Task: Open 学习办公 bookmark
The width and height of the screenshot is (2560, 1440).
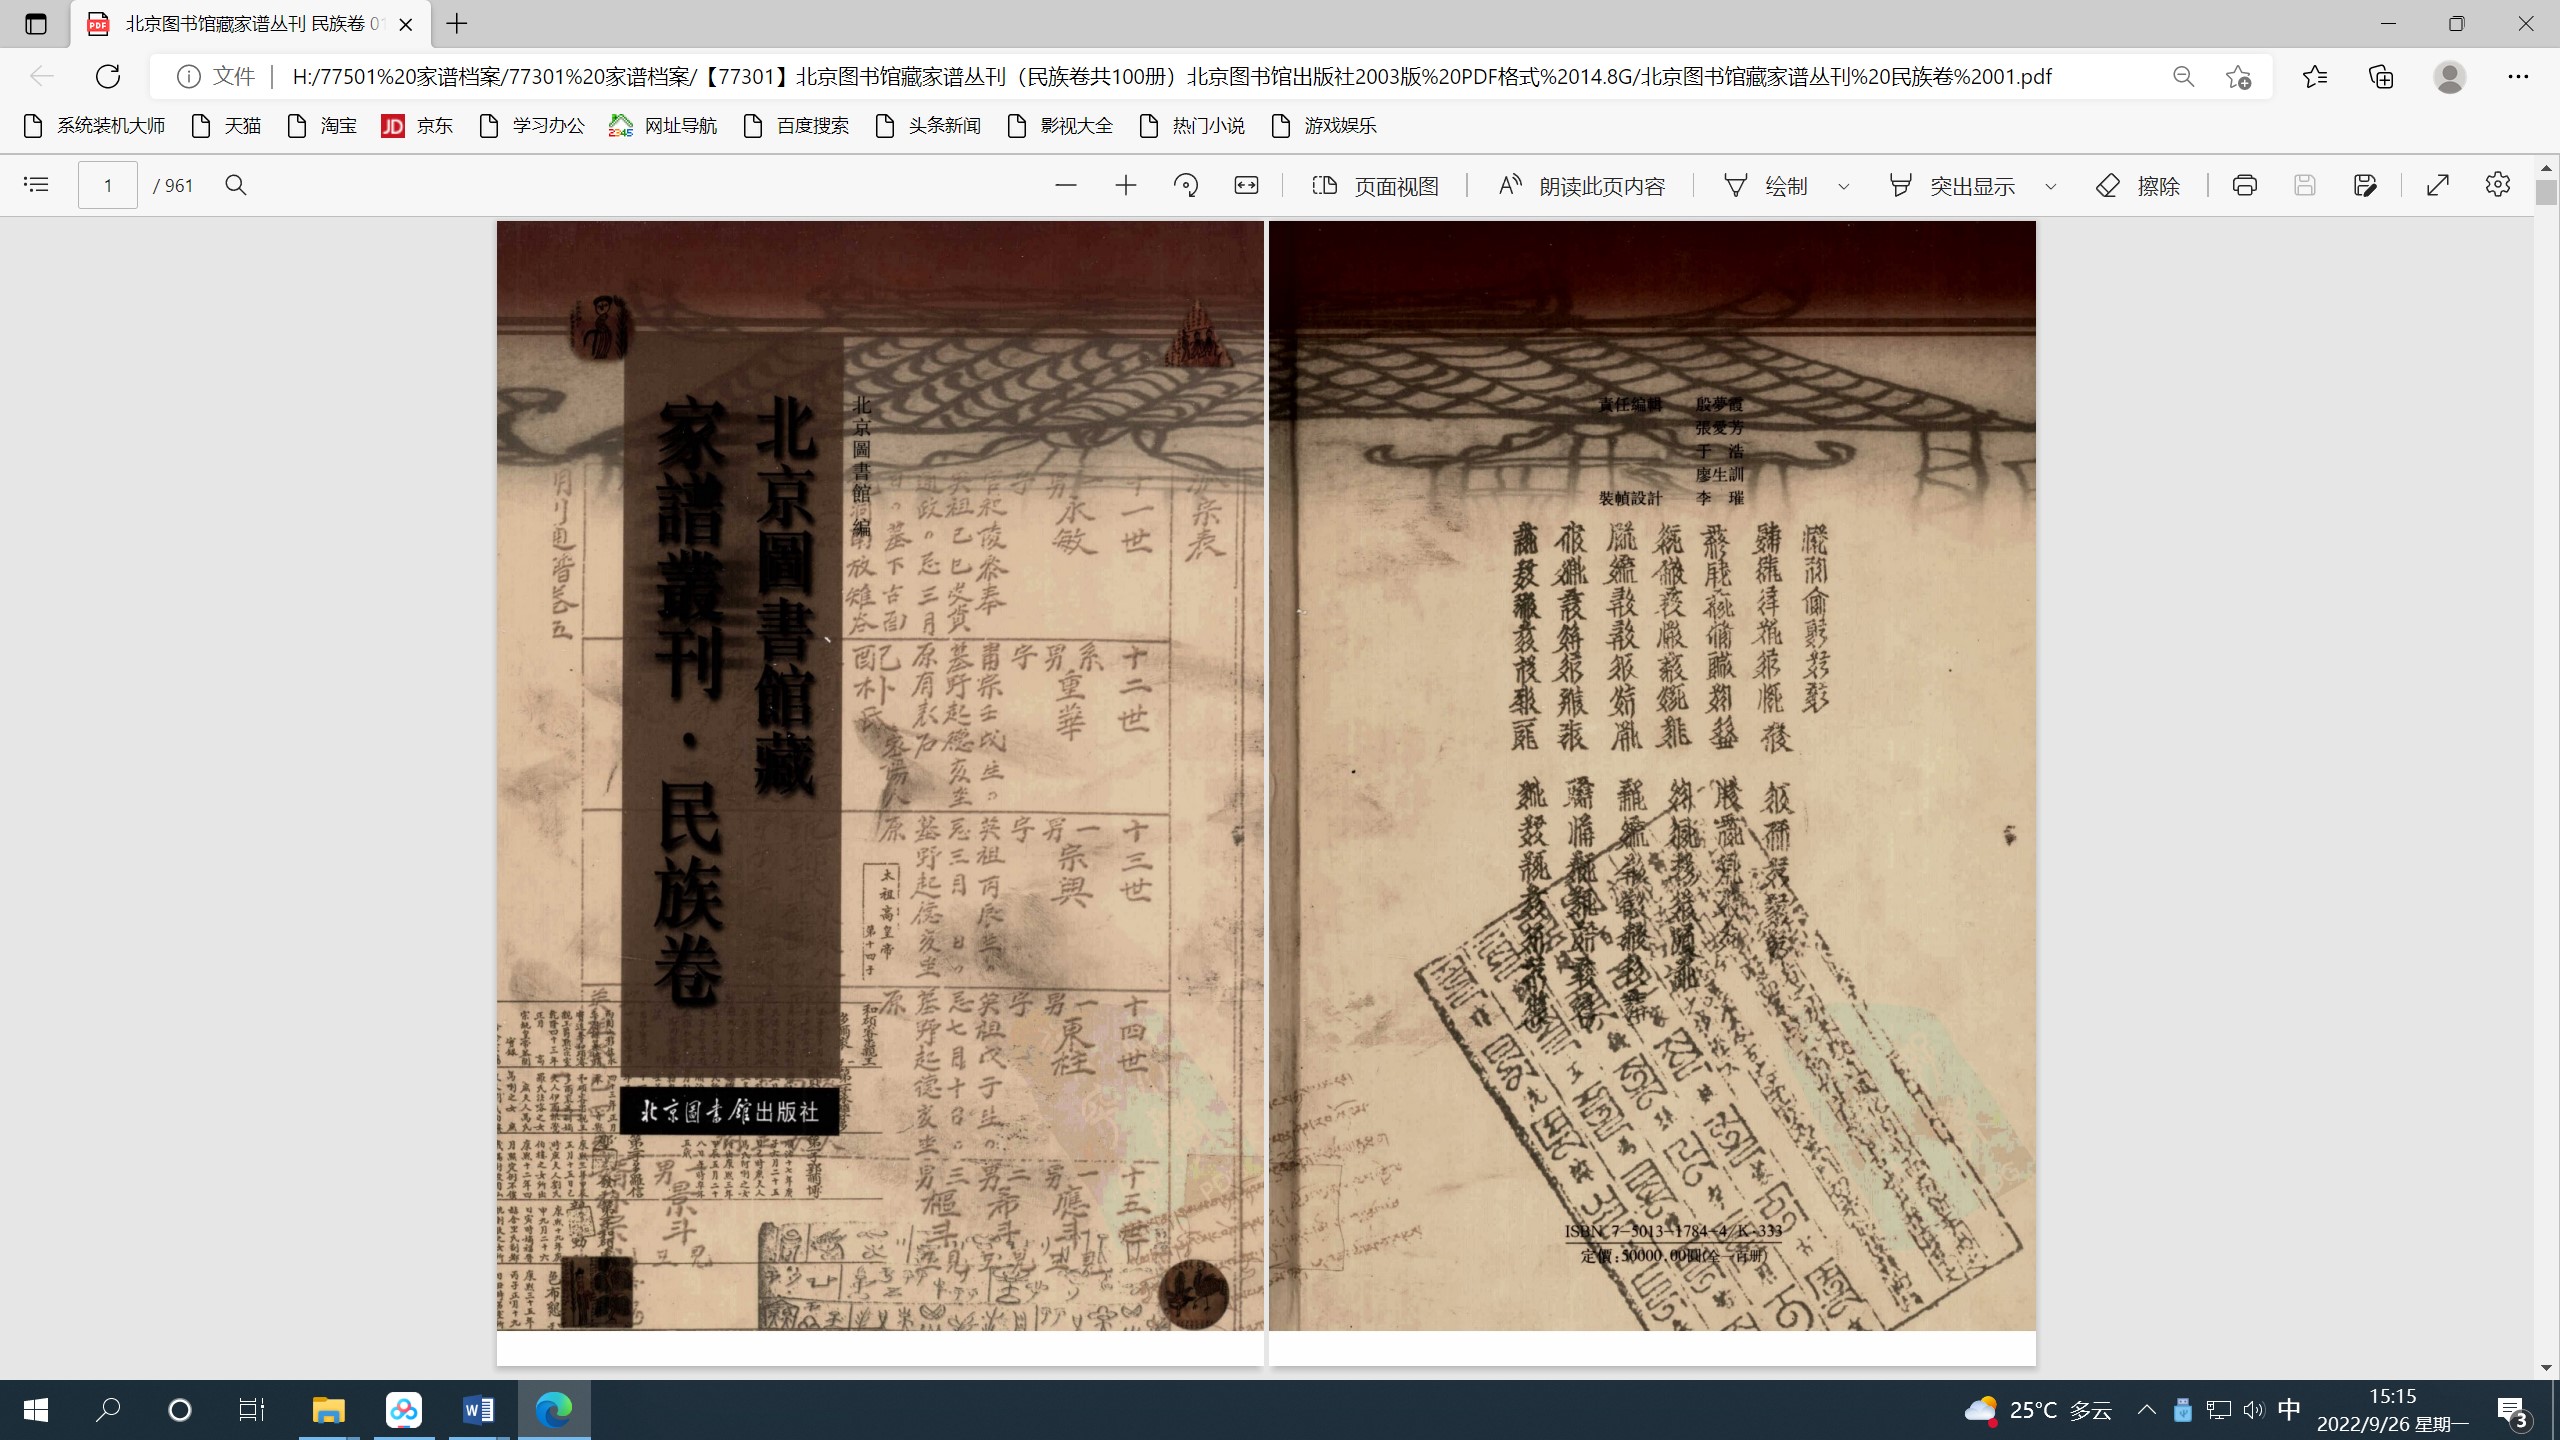Action: (532, 126)
